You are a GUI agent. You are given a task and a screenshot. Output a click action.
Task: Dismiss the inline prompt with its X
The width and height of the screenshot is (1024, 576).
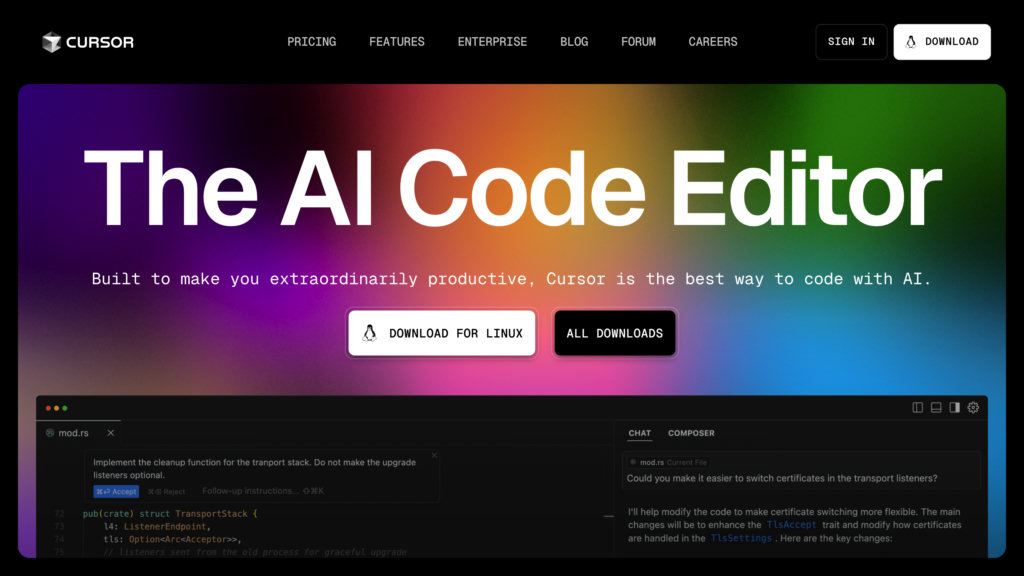pos(434,455)
